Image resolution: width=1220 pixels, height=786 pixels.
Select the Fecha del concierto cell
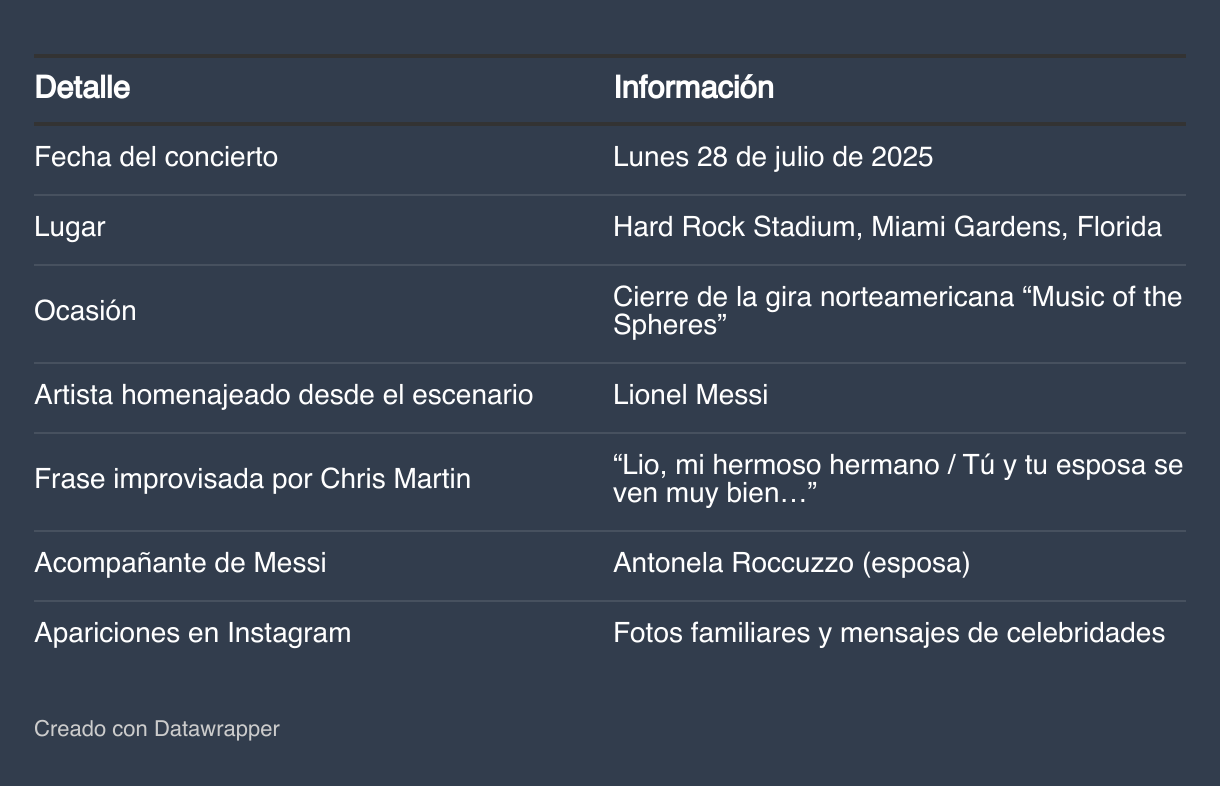pos(156,157)
